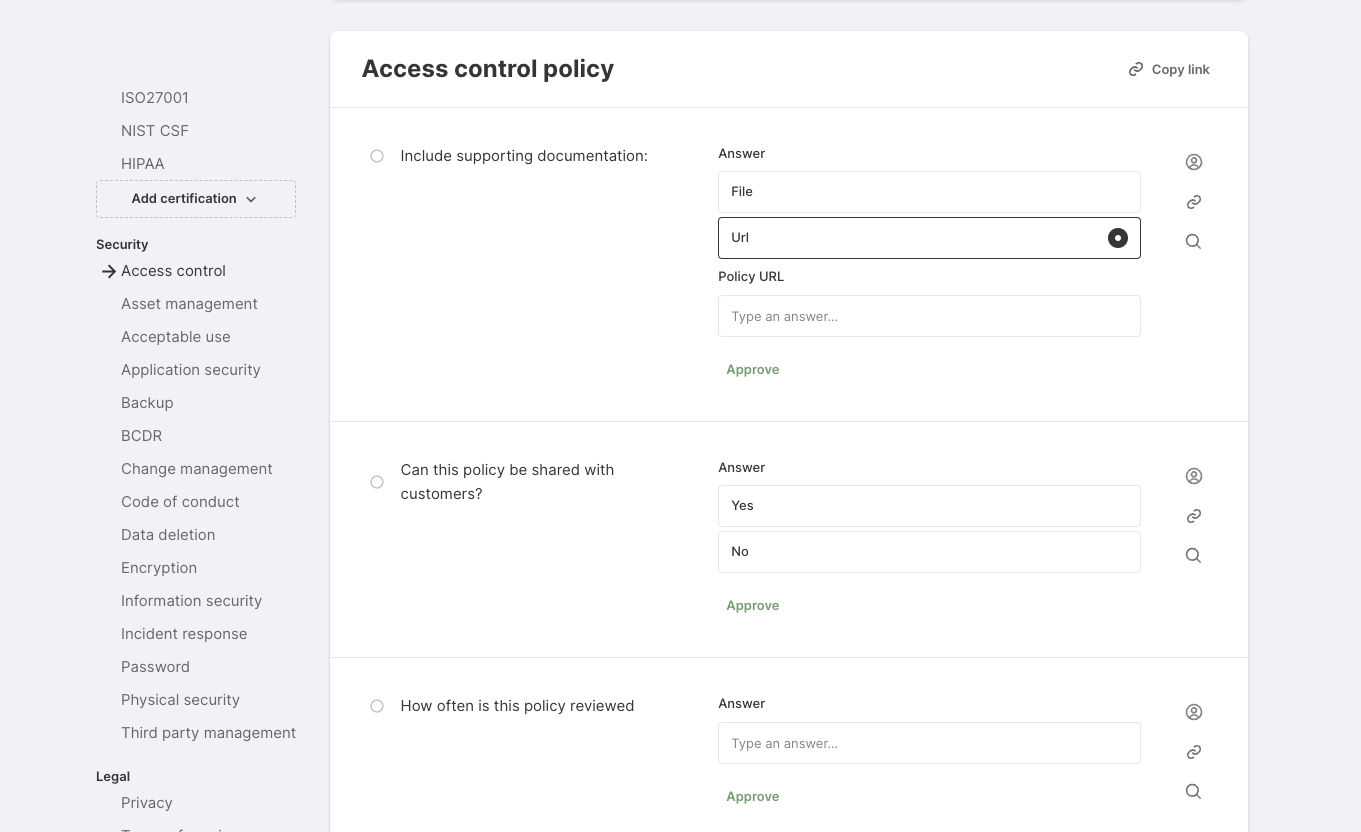Click the Legal sidebar heading

113,776
